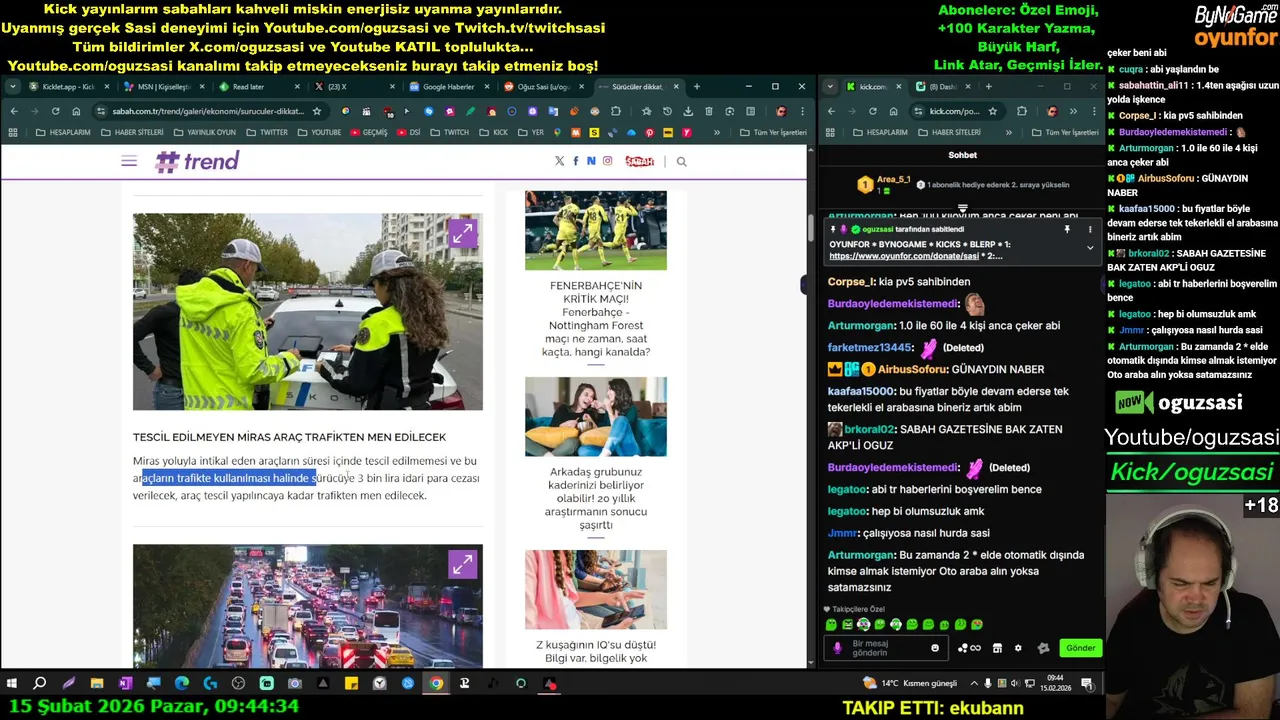Bookmark kick.com page with star icon
1280x720 pixels.
(x=992, y=111)
